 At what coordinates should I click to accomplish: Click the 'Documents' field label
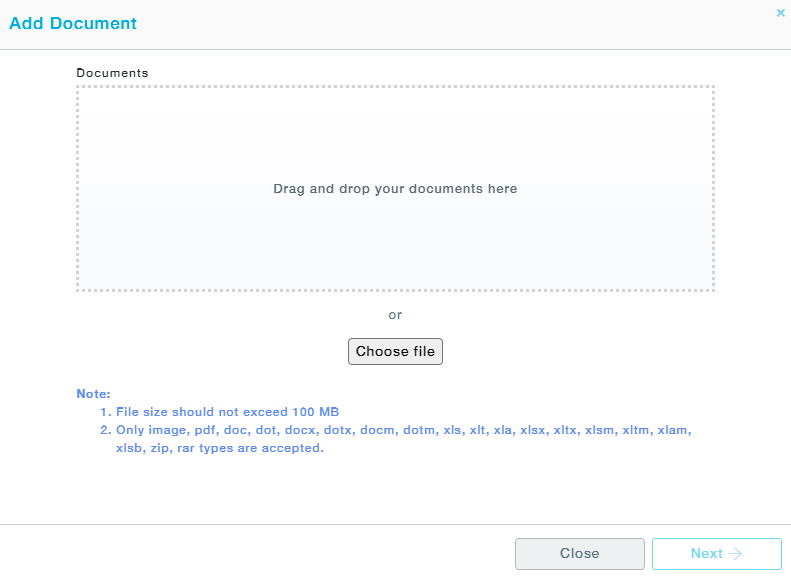112,73
